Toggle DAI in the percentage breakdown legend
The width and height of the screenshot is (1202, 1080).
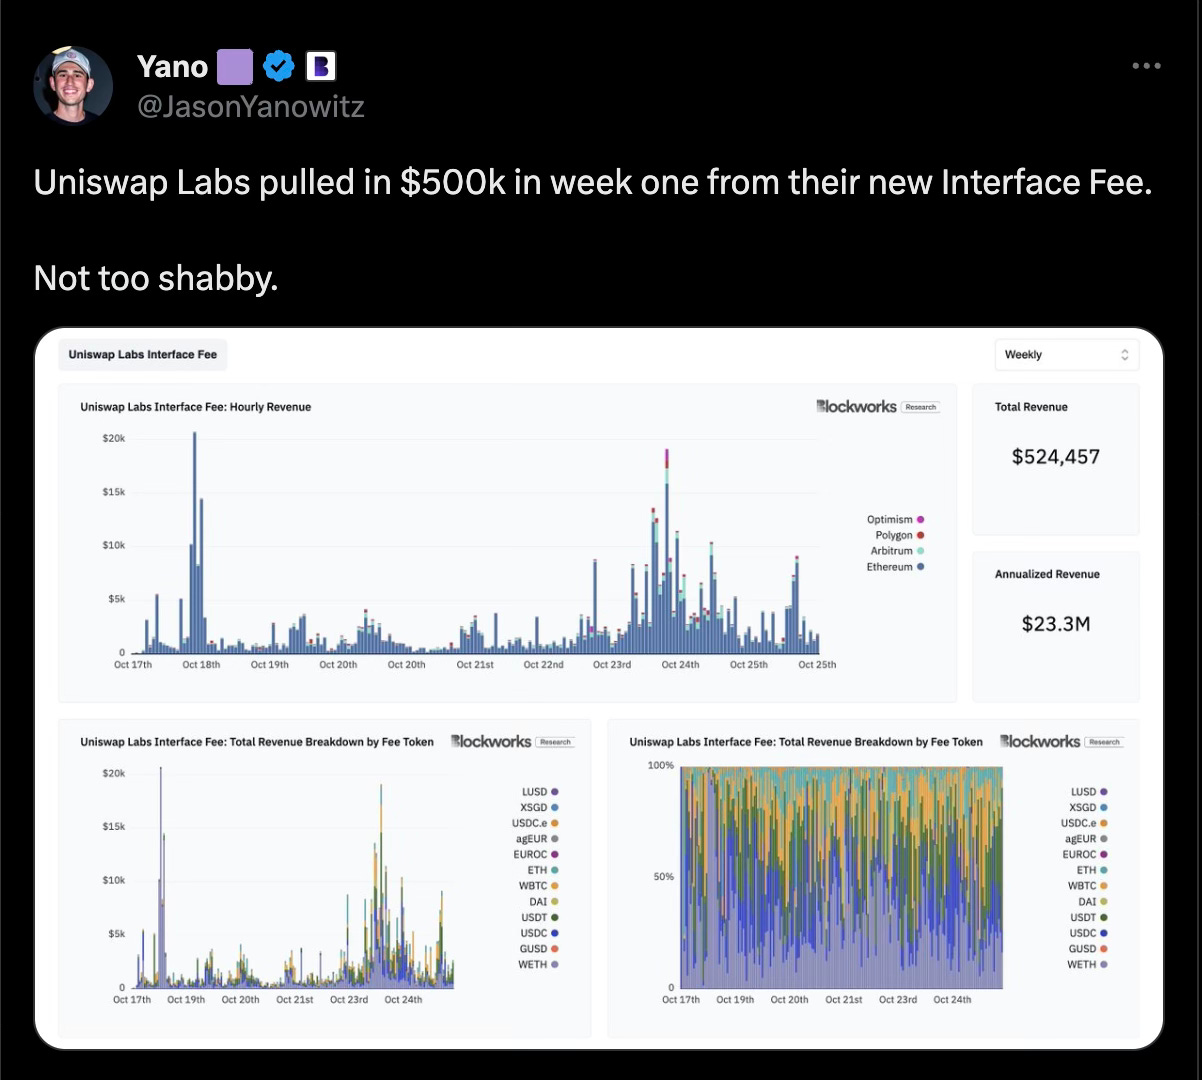pos(1093,902)
